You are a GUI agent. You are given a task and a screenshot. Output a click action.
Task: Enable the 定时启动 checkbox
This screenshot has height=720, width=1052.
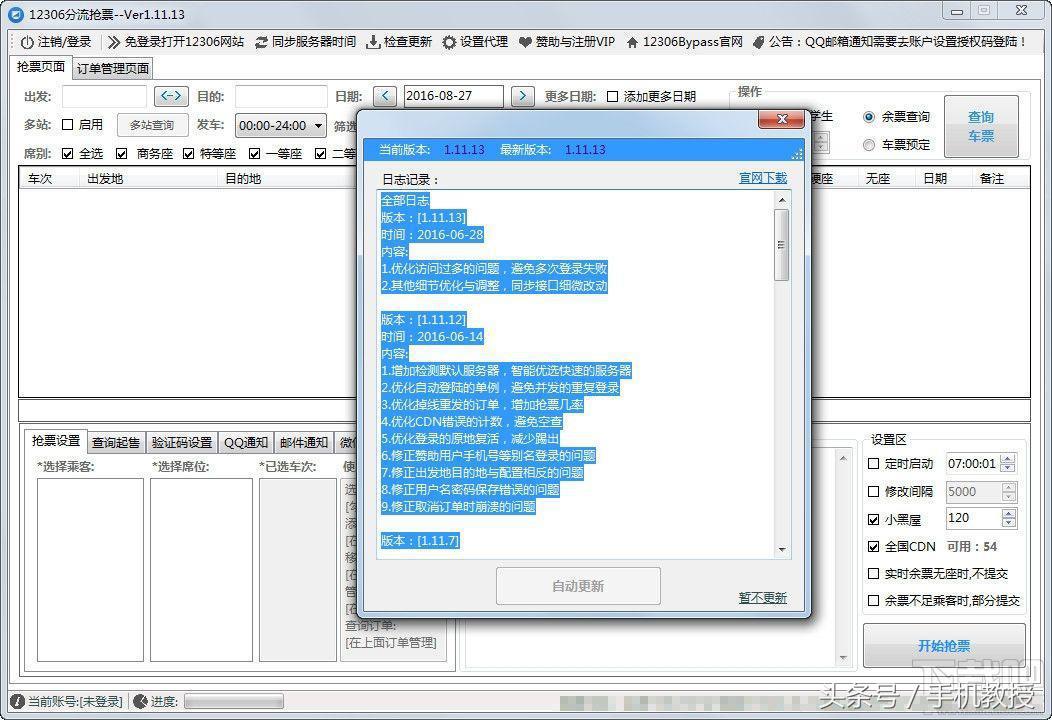click(x=874, y=463)
